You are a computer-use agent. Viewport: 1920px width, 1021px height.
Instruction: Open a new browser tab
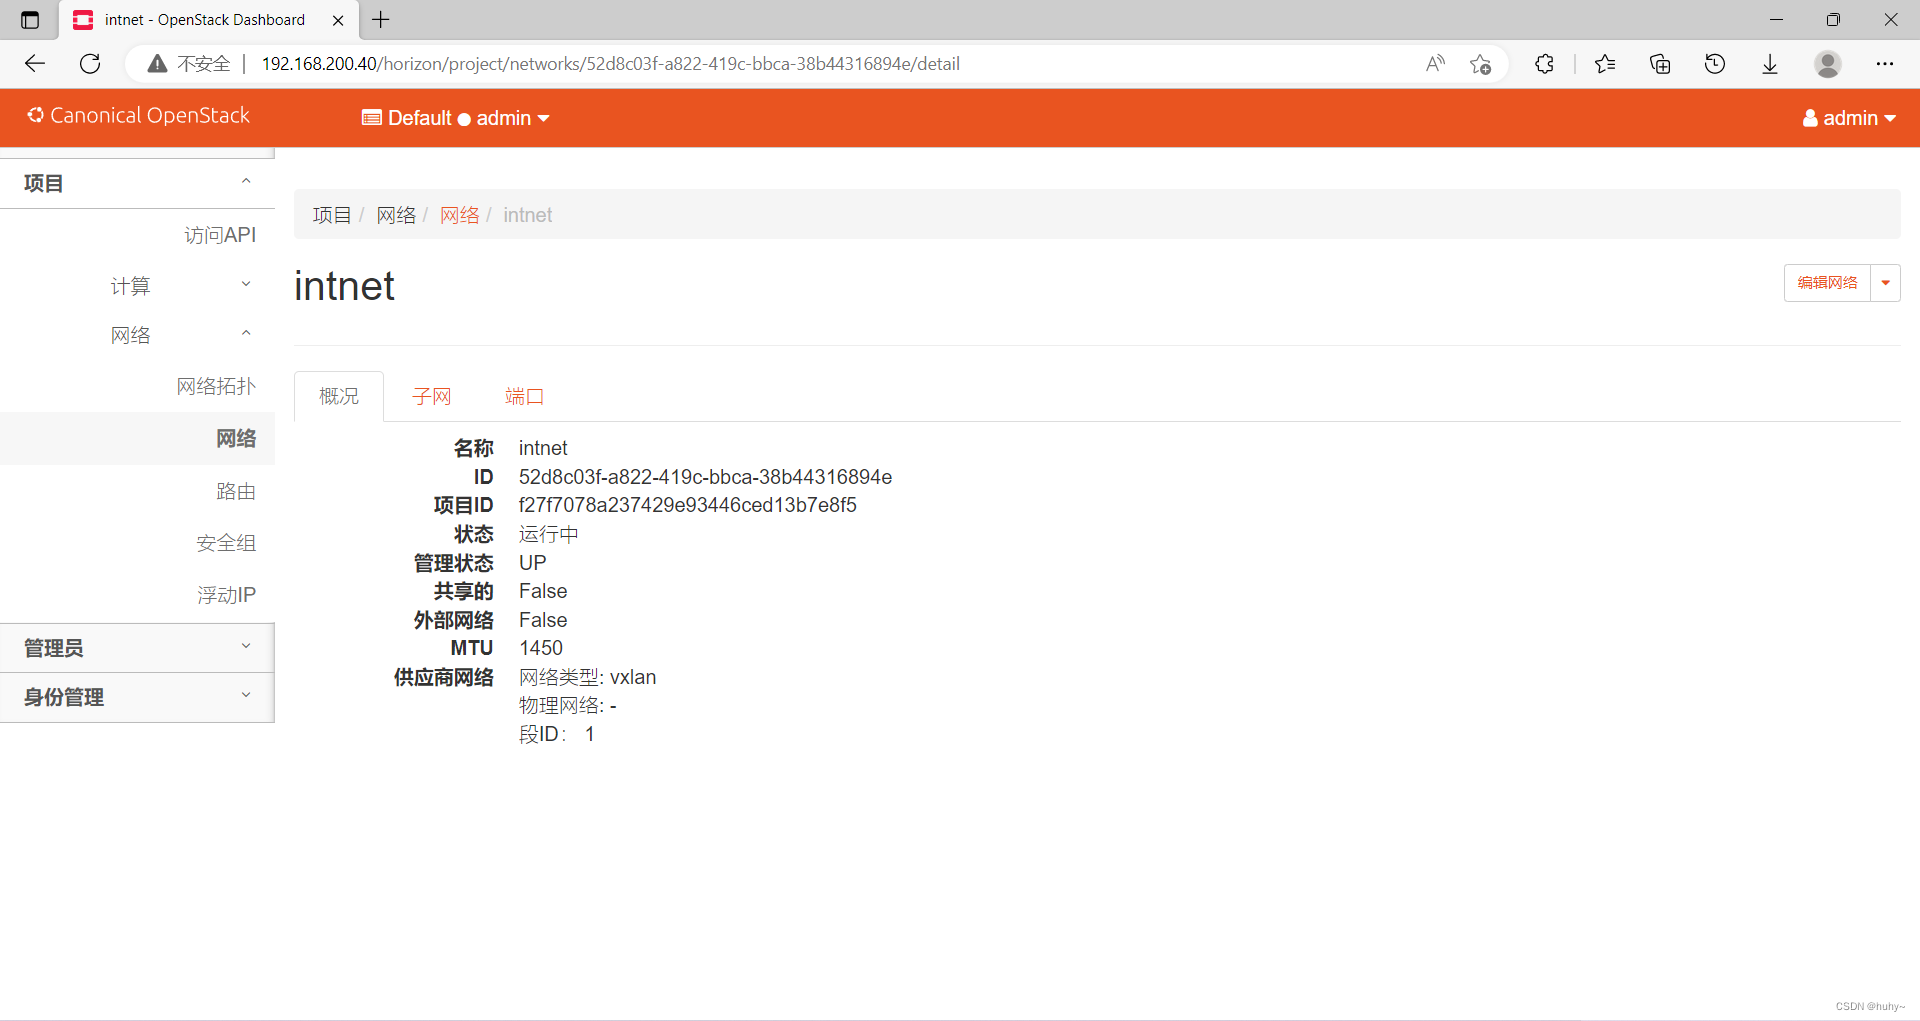click(381, 20)
